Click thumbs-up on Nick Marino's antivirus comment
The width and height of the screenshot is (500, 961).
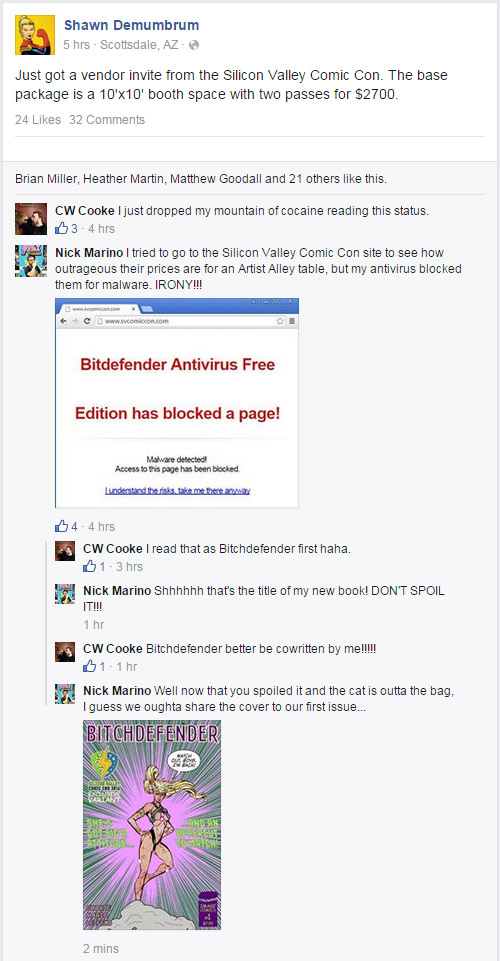(62, 526)
